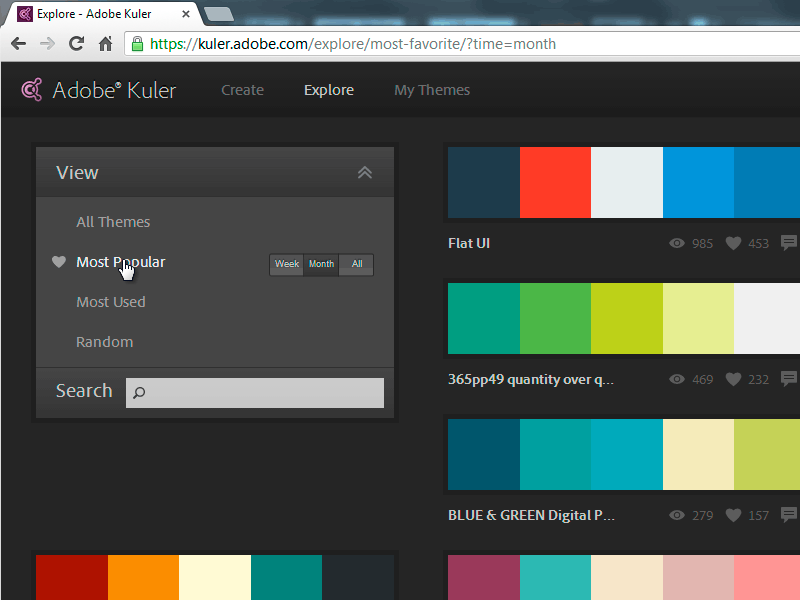Pick the dark navy swatch in Flat UI
The image size is (800, 600).
tap(484, 183)
